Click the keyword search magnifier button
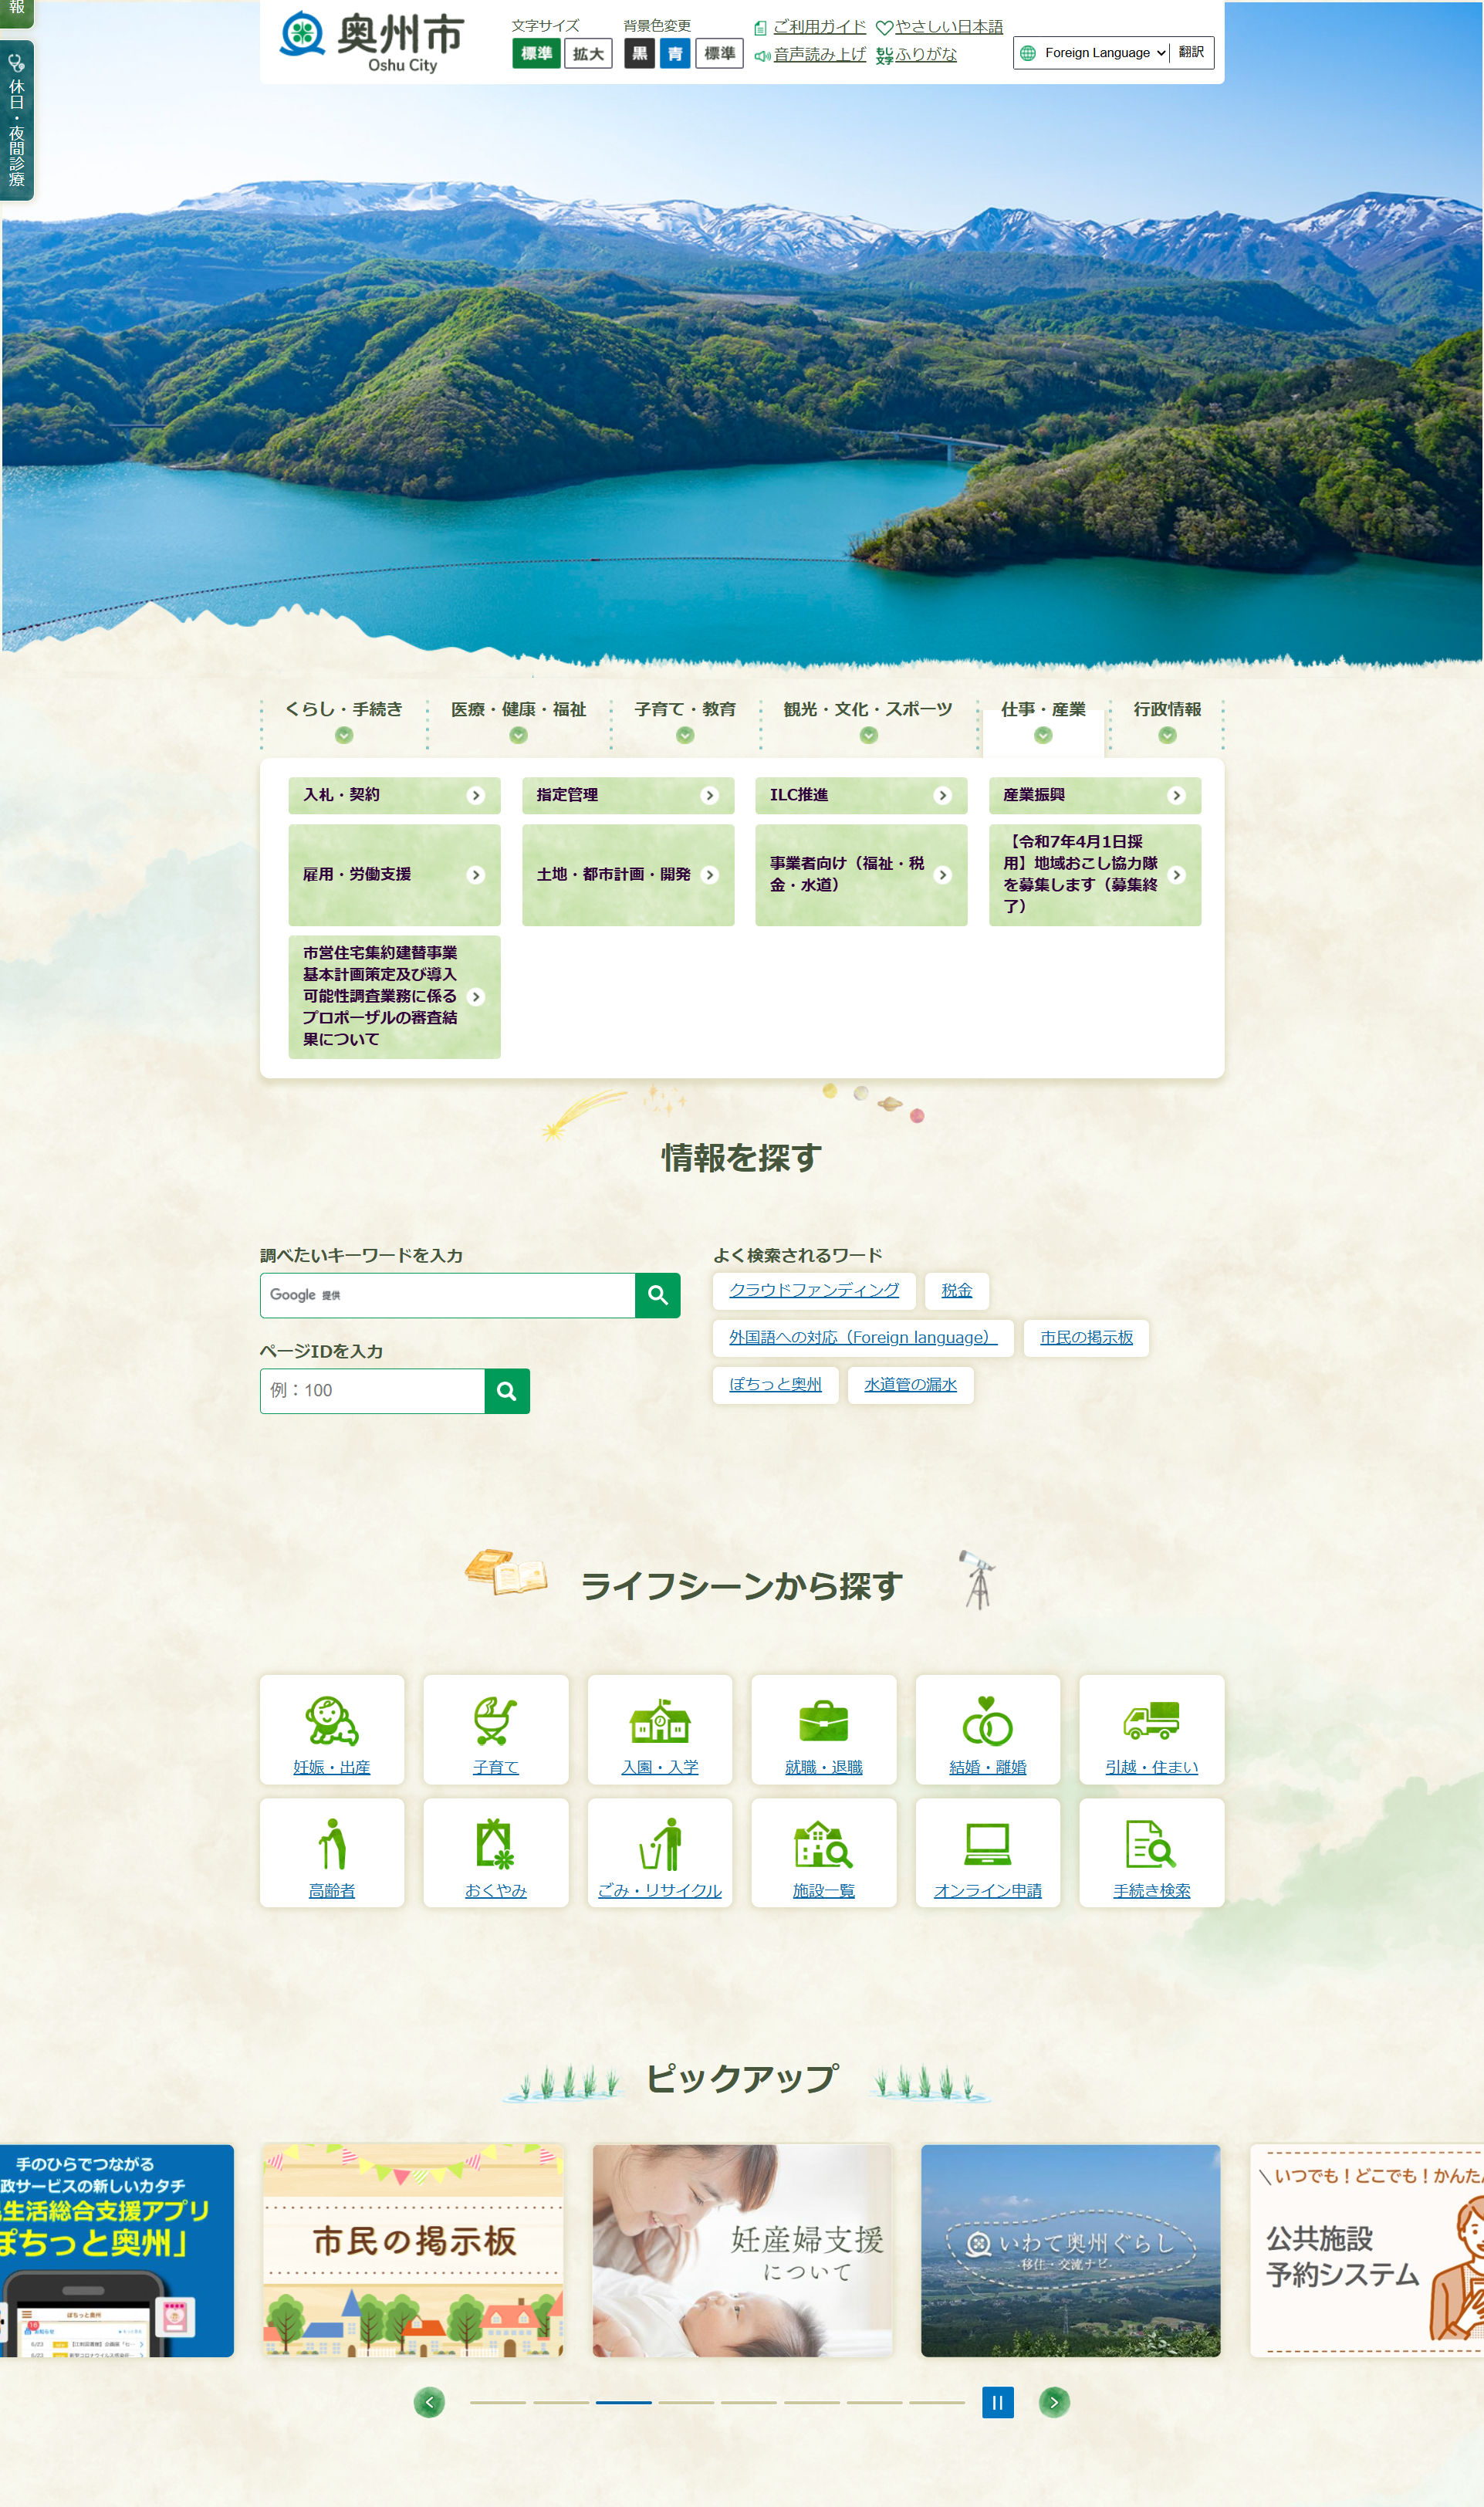Screen dimensions: 1484x2507 pos(657,1295)
